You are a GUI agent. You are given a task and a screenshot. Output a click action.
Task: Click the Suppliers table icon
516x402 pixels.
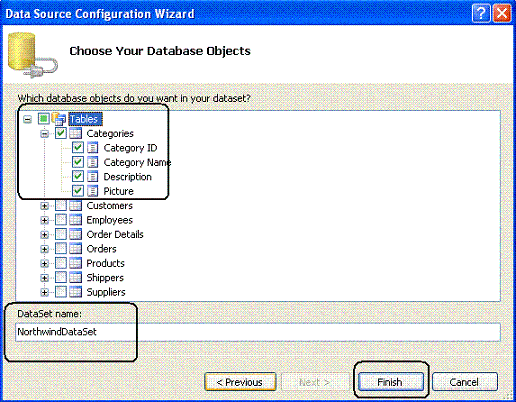(75, 292)
